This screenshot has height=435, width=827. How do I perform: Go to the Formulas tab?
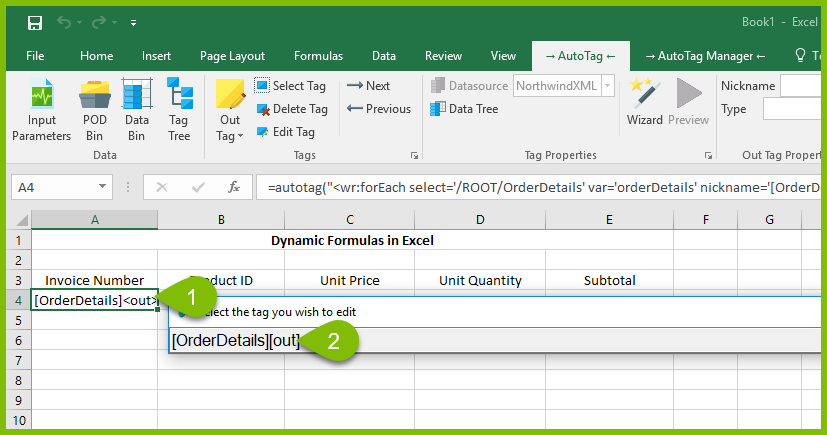318,56
